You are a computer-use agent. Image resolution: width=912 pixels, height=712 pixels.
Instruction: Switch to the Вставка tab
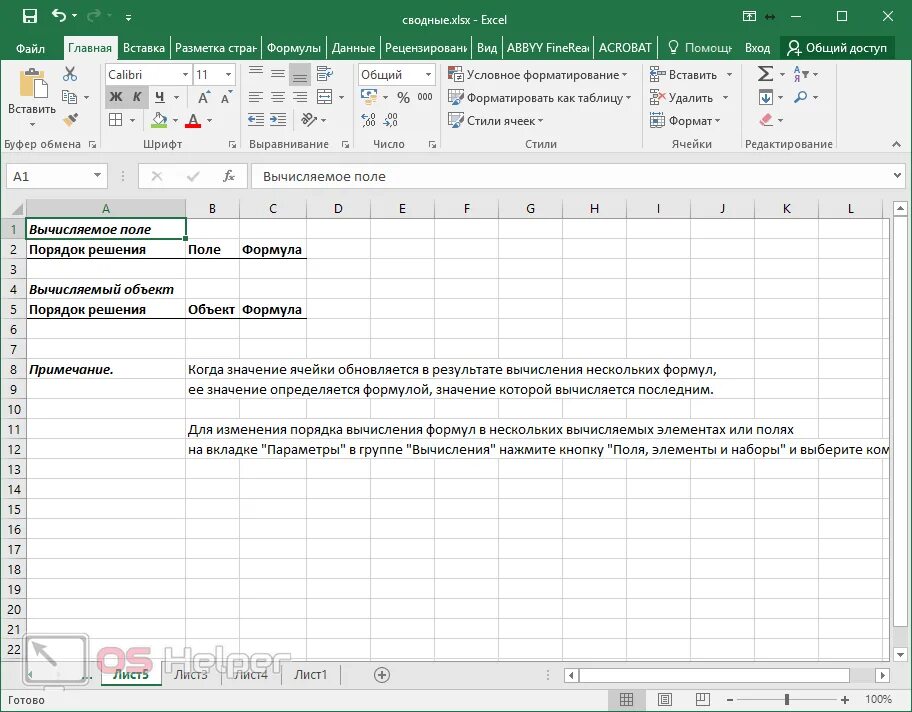(x=144, y=48)
